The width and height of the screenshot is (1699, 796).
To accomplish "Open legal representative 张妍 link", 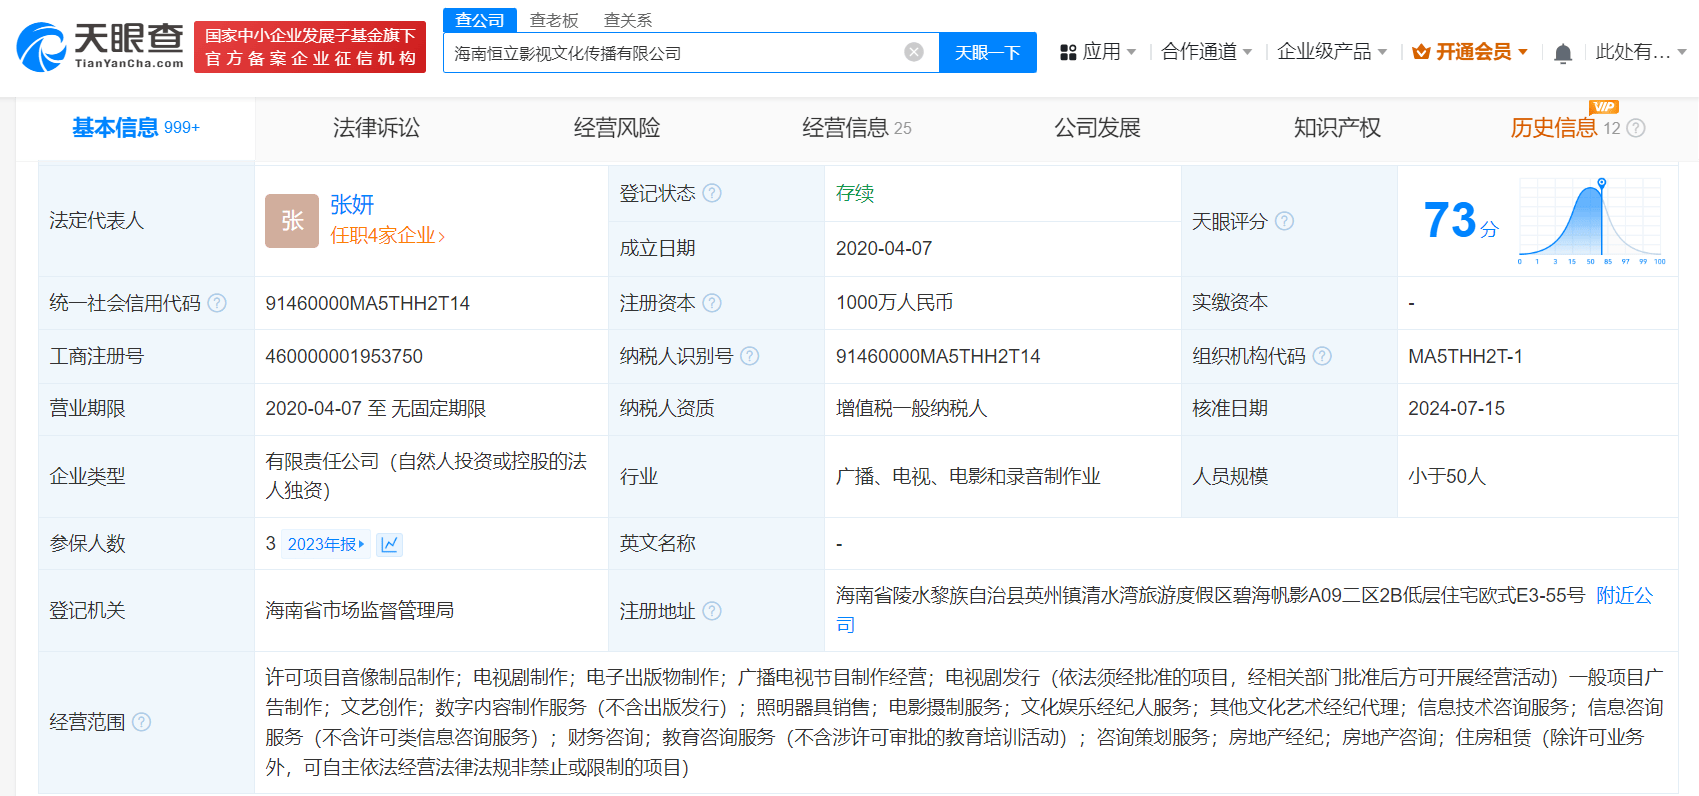I will tap(352, 205).
